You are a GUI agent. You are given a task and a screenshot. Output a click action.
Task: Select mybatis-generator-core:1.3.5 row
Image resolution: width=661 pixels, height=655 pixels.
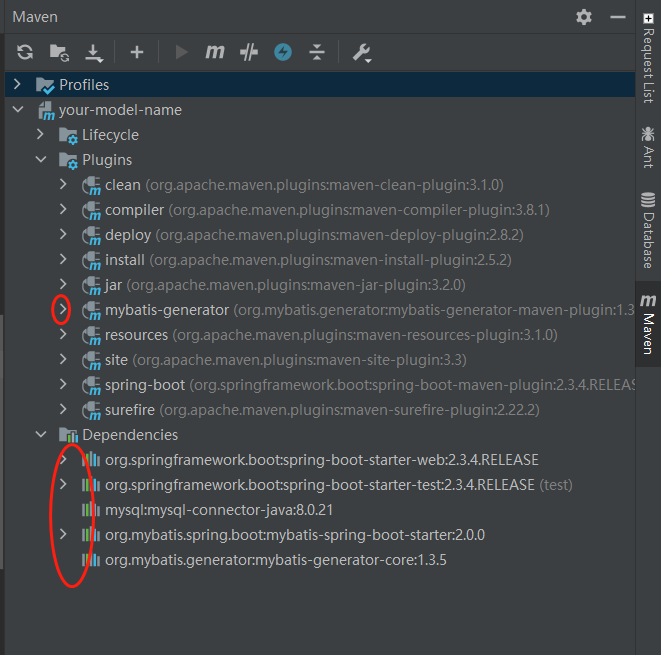click(320, 560)
